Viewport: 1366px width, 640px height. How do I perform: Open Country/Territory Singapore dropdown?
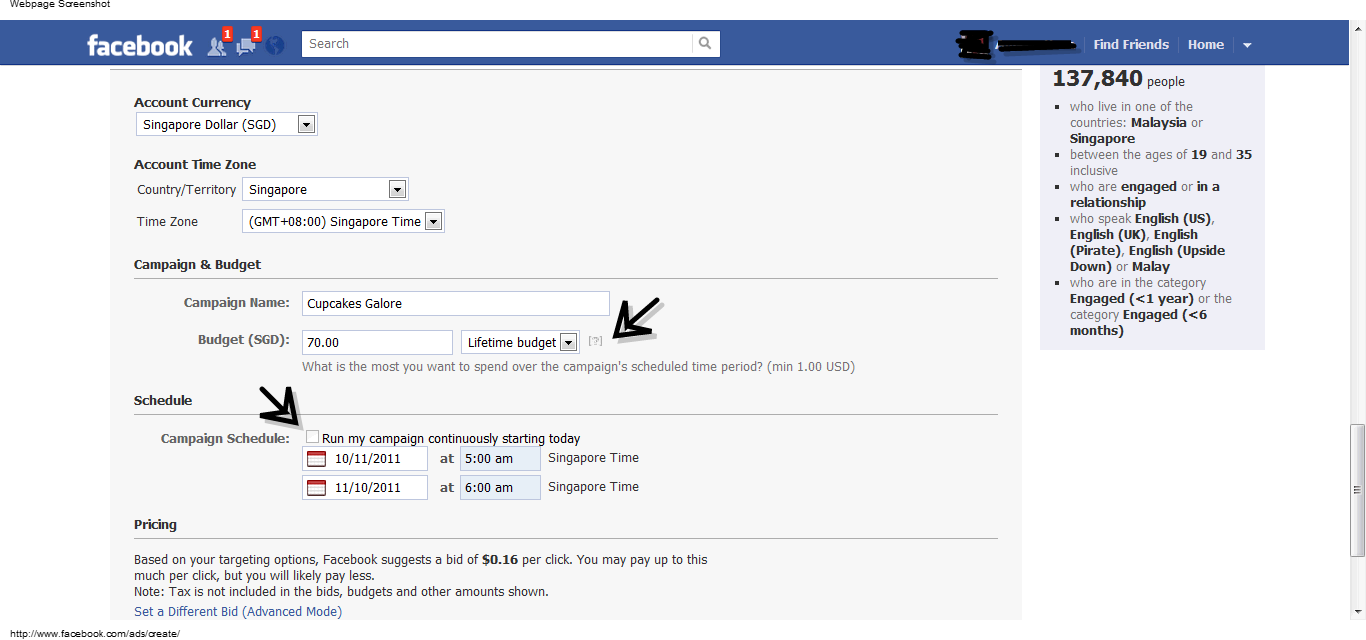point(325,189)
